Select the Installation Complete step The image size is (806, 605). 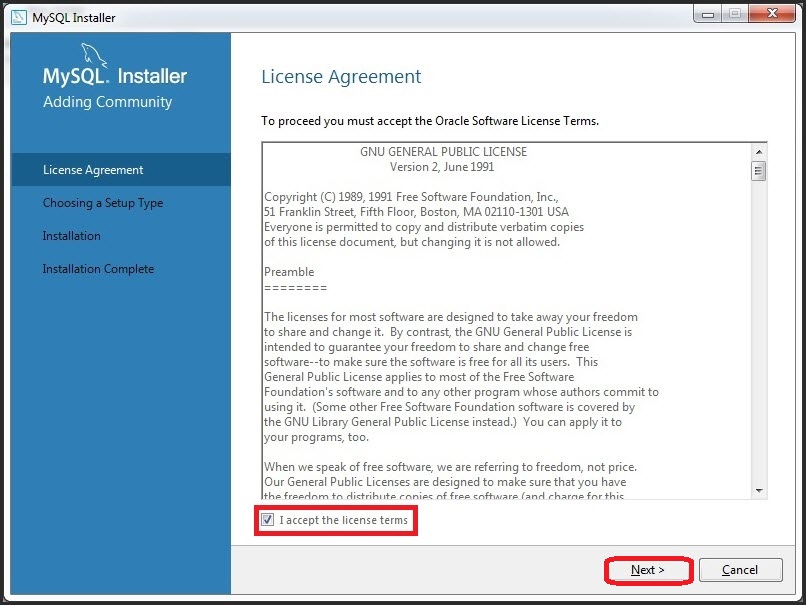(98, 269)
